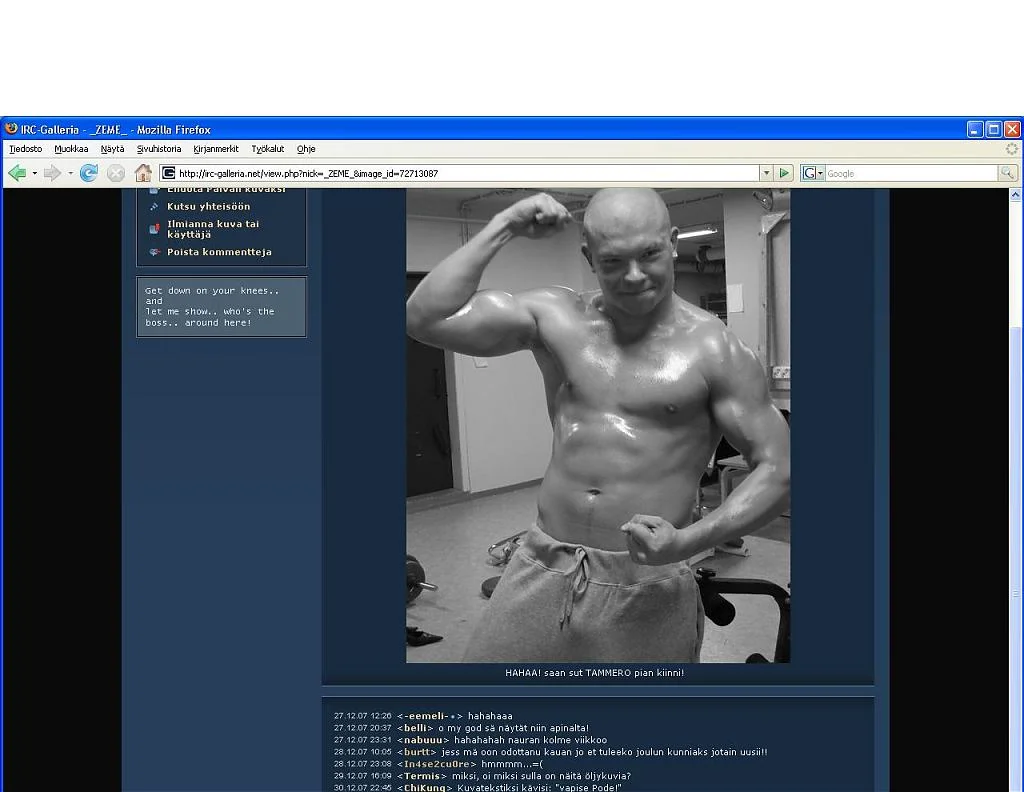Click the scrollbar up arrow
The width and height of the screenshot is (1024, 792).
click(x=1016, y=195)
